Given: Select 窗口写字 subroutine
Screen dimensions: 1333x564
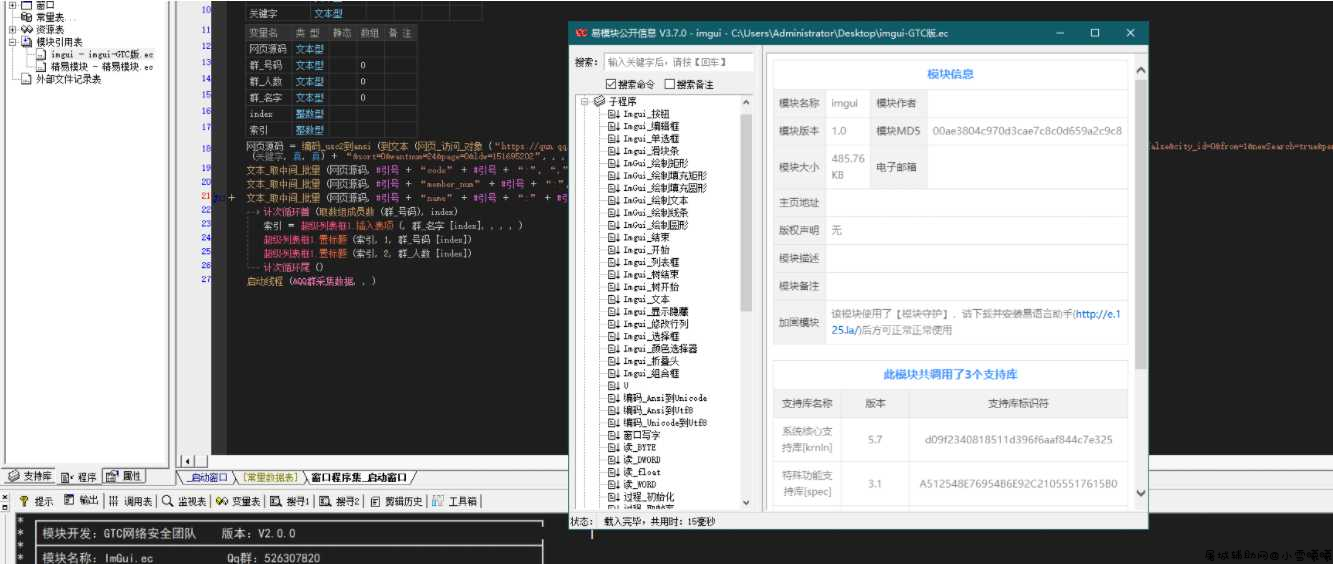Looking at the screenshot, I should click(642, 435).
